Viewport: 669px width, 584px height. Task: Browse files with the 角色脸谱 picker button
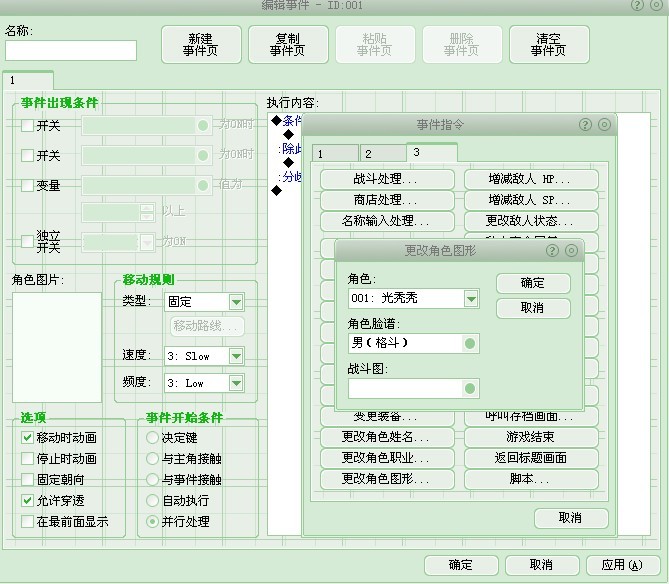tap(470, 343)
